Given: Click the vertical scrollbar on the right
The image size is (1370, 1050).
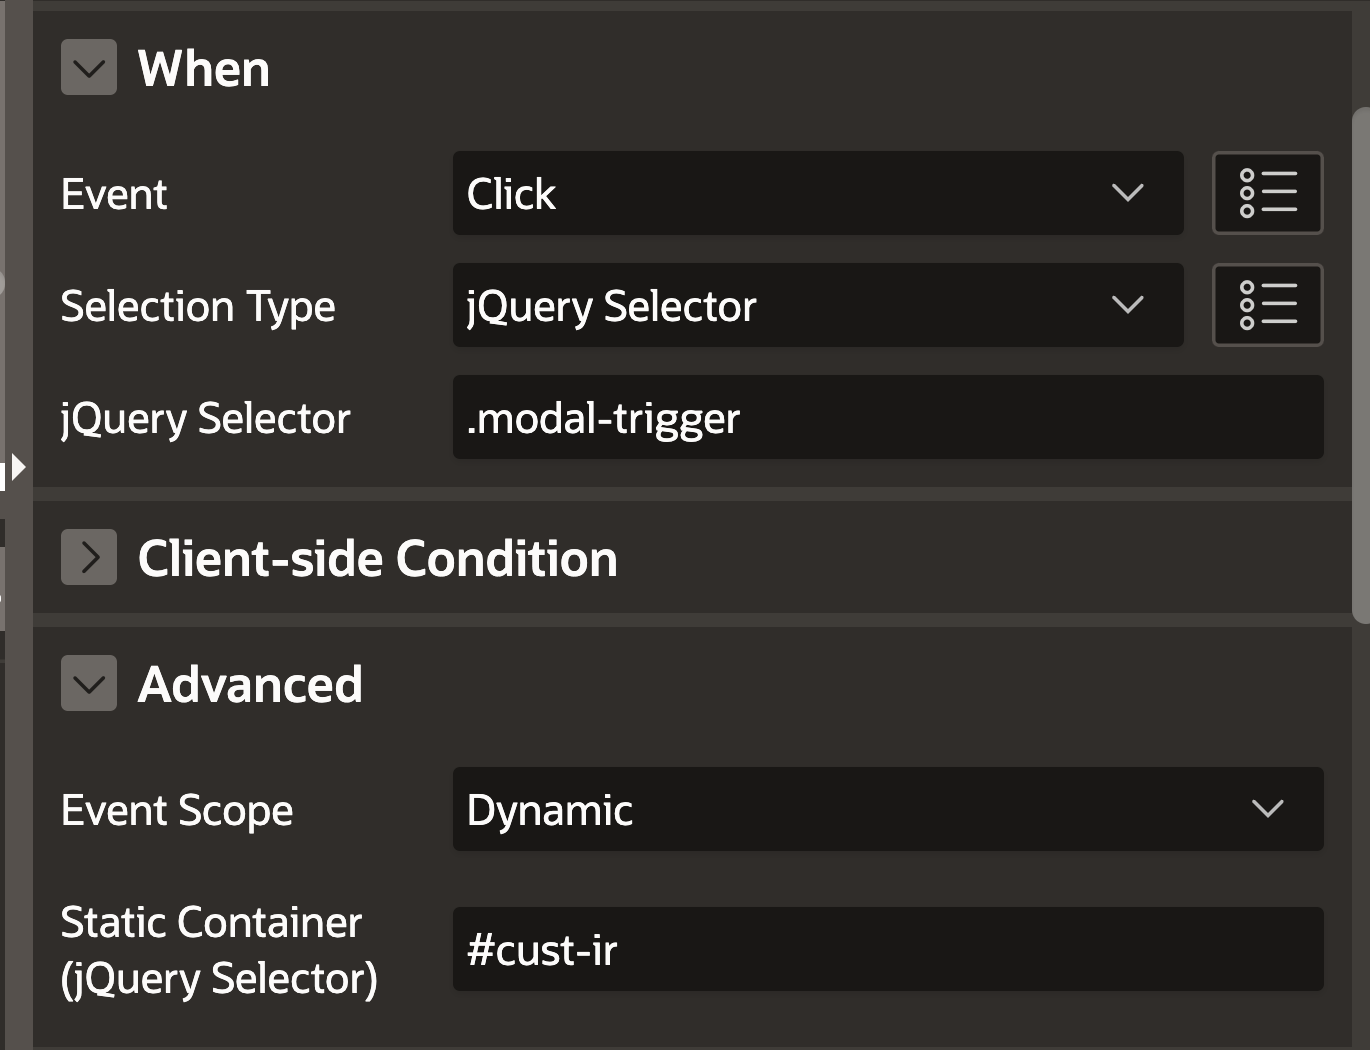Looking at the screenshot, I should coord(1360,365).
